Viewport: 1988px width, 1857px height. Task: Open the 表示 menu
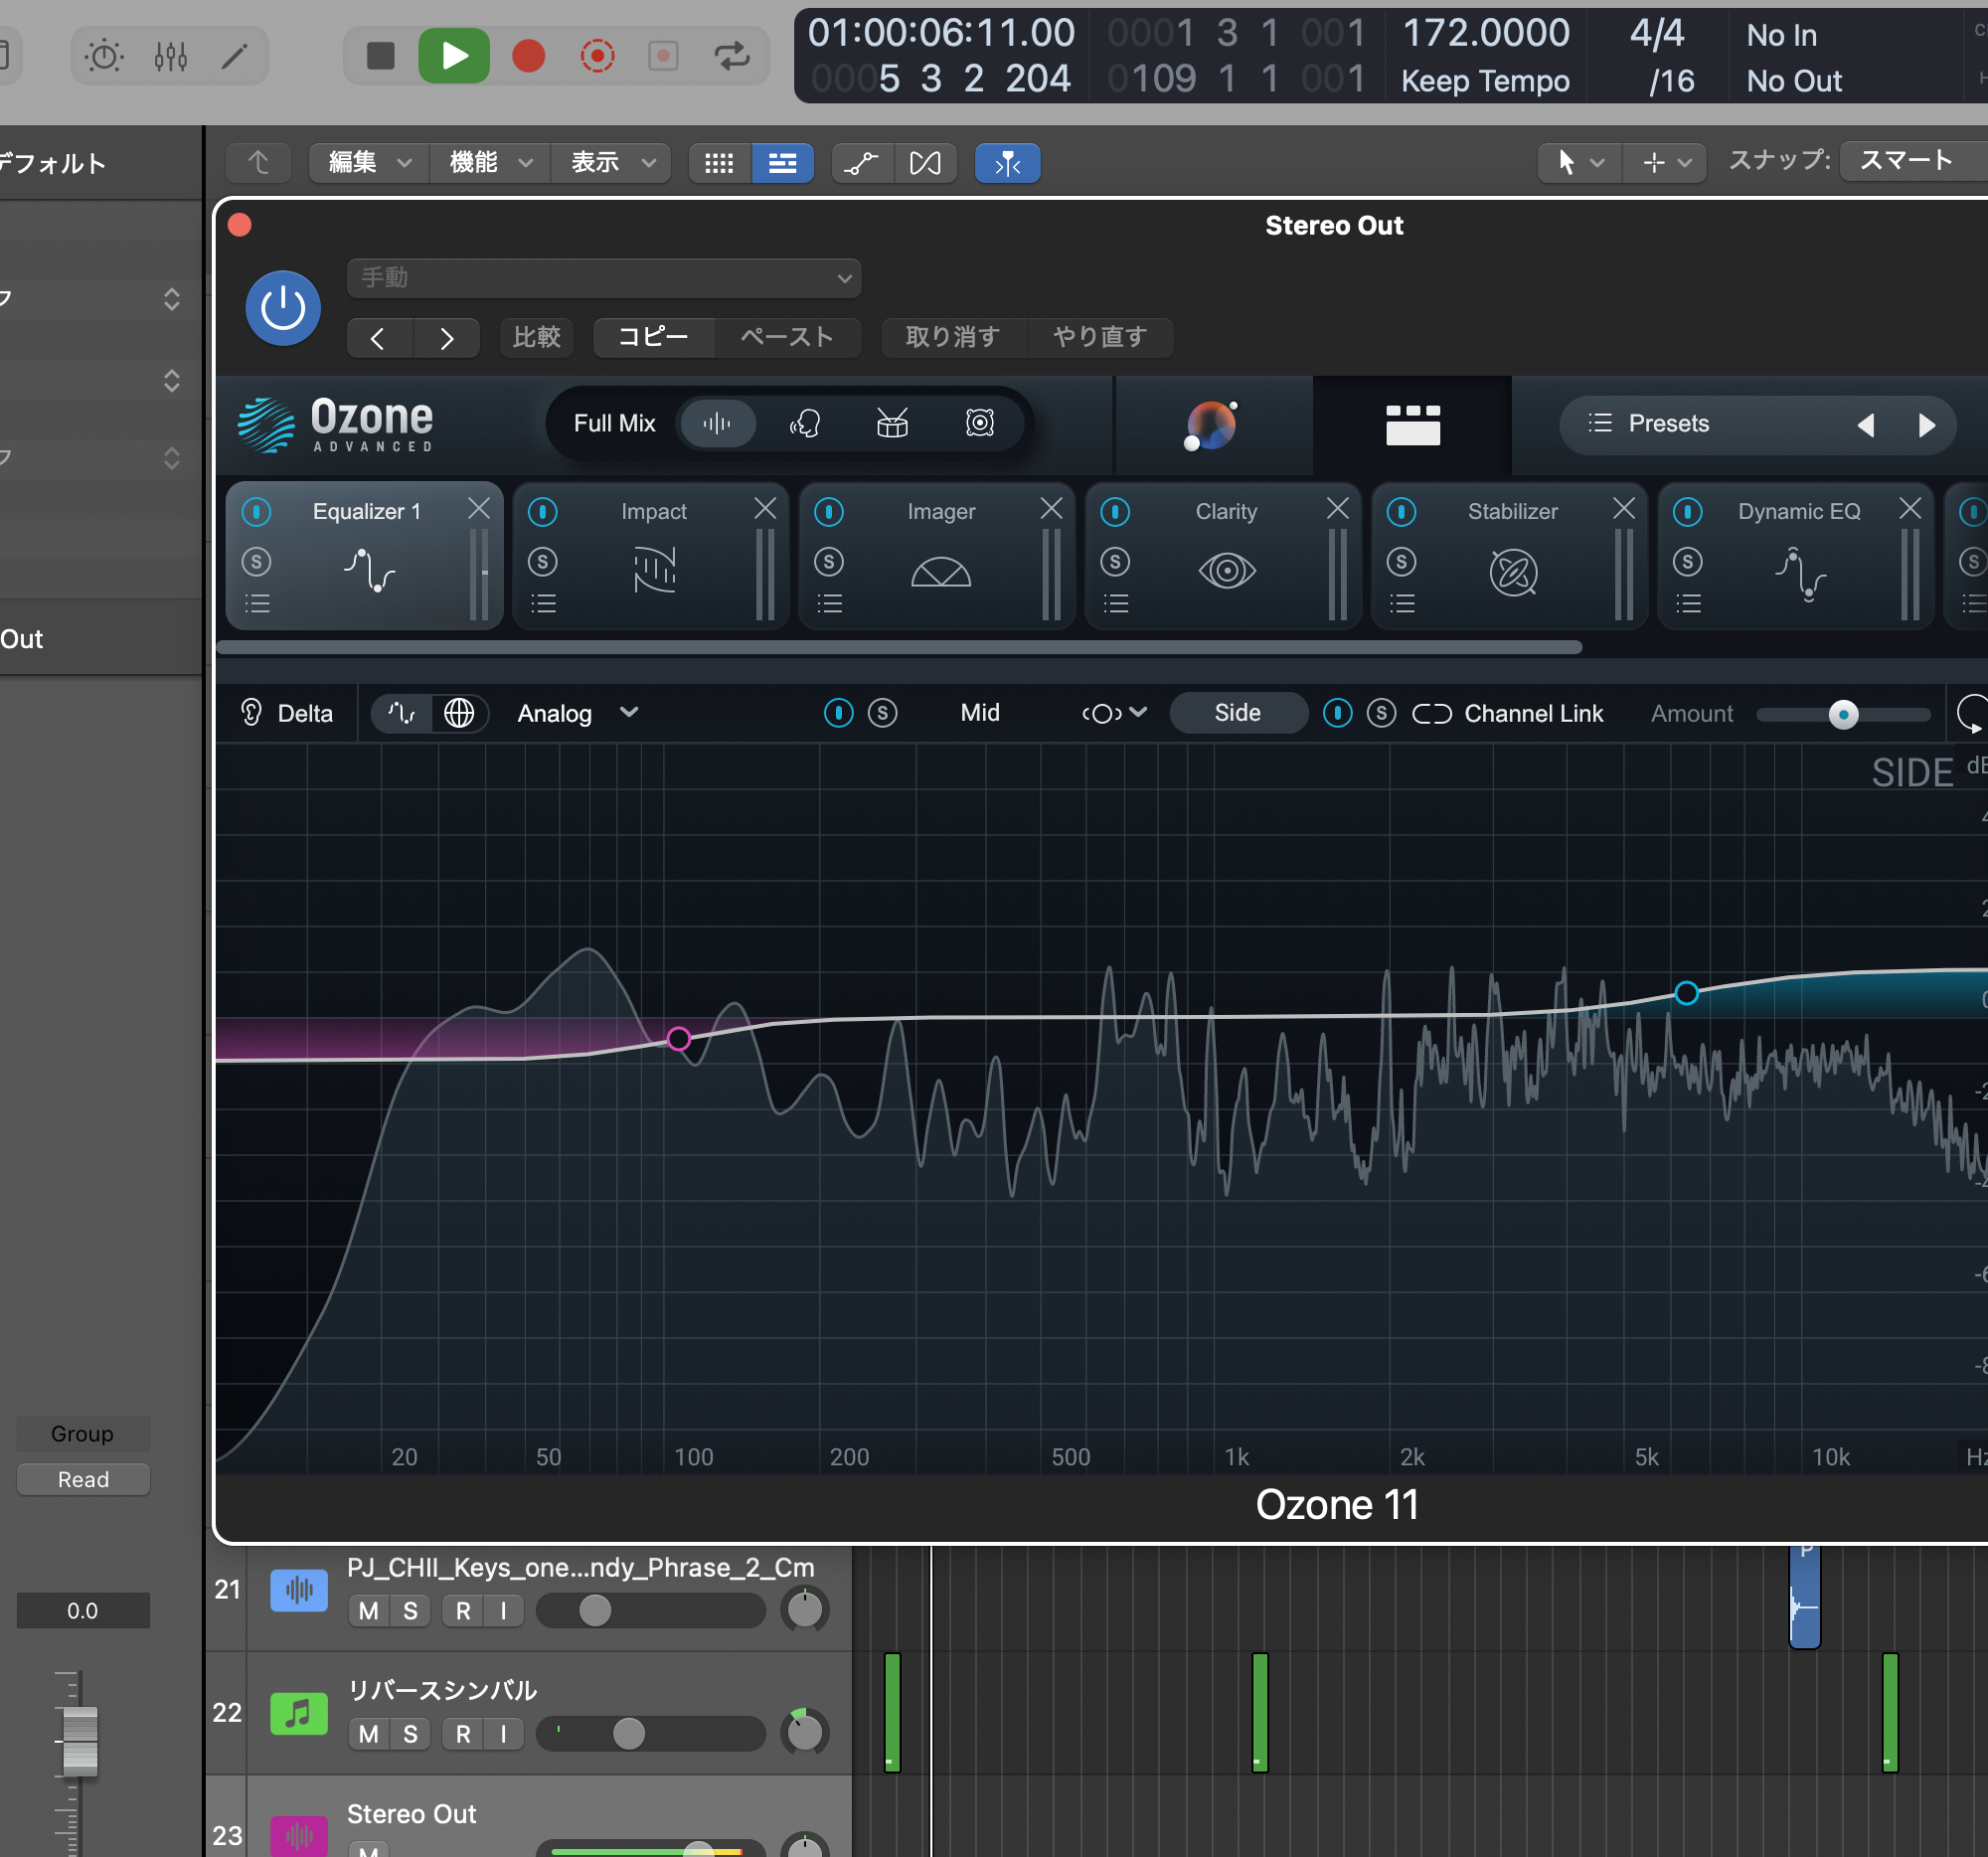(611, 162)
